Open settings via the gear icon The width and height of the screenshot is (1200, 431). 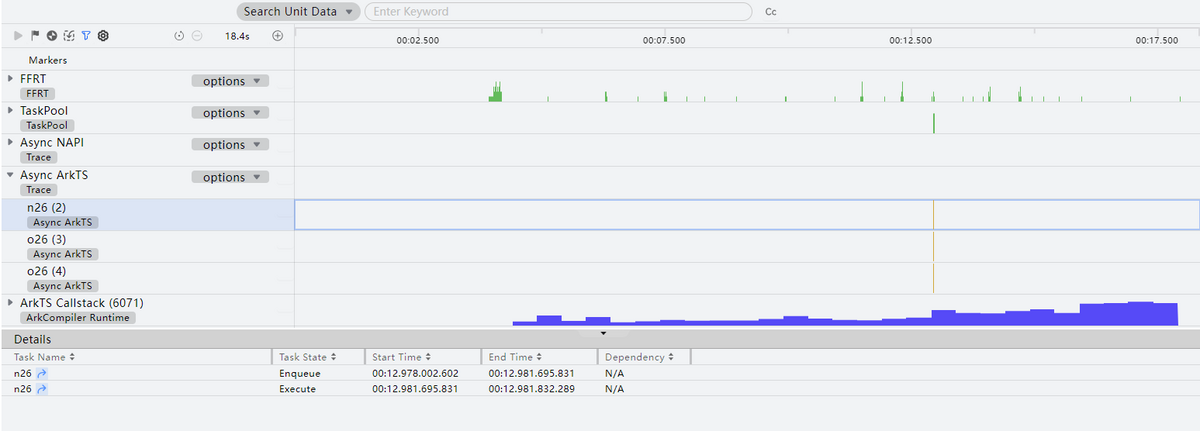pos(103,35)
